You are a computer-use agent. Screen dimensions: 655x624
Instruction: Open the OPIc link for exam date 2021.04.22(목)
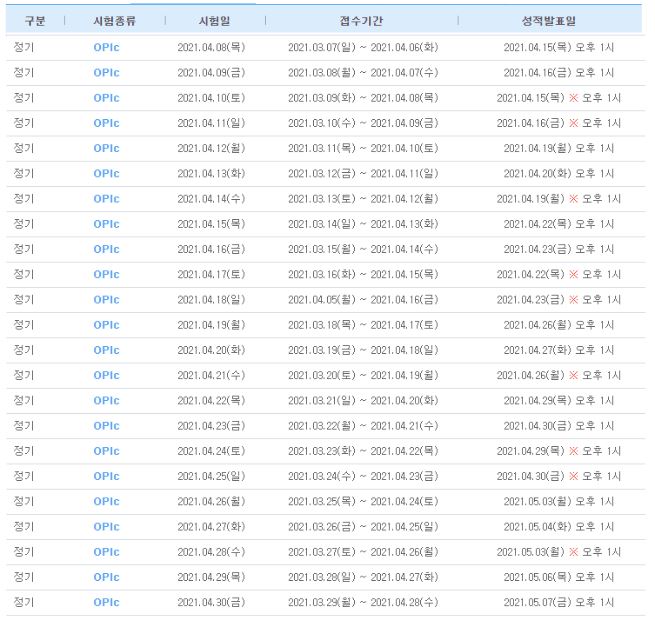click(x=106, y=401)
